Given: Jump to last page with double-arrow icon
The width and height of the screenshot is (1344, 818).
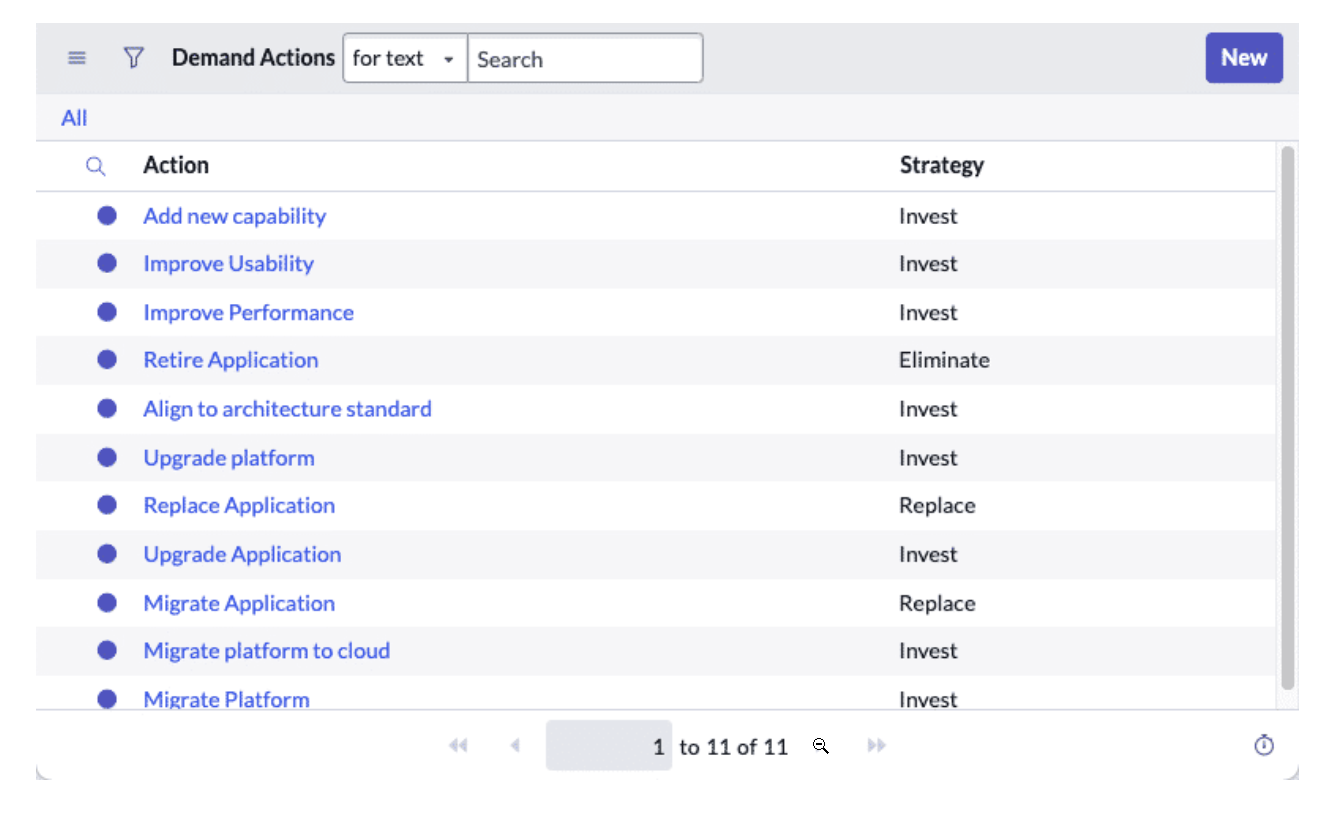Looking at the screenshot, I should [x=876, y=745].
